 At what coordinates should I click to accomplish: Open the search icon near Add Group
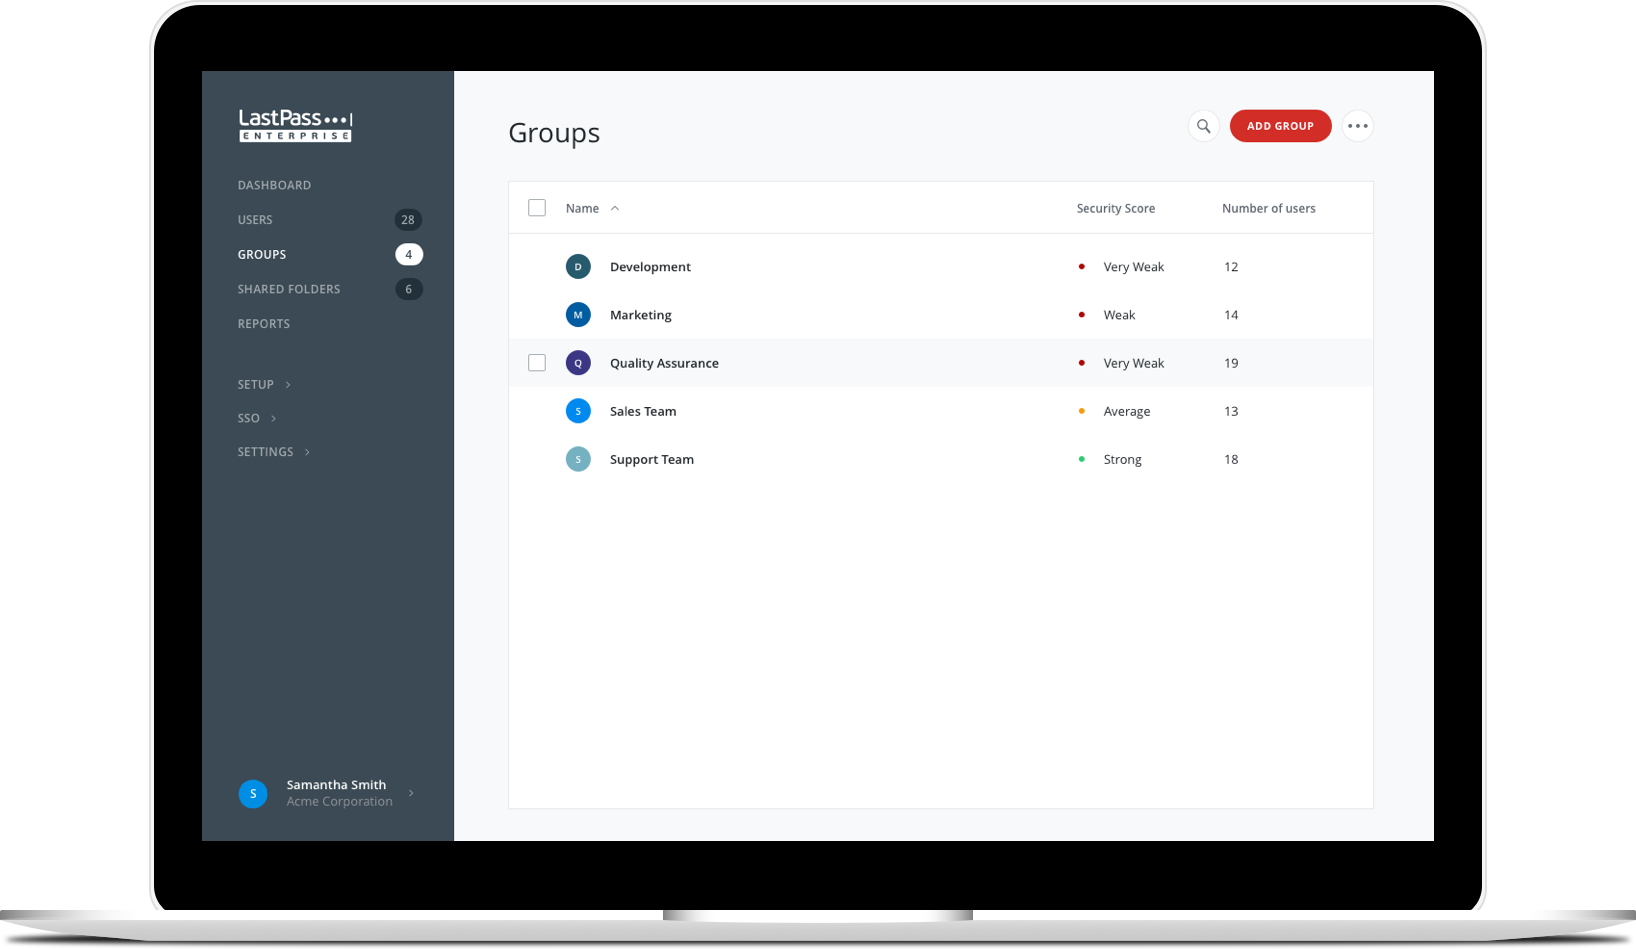point(1203,126)
